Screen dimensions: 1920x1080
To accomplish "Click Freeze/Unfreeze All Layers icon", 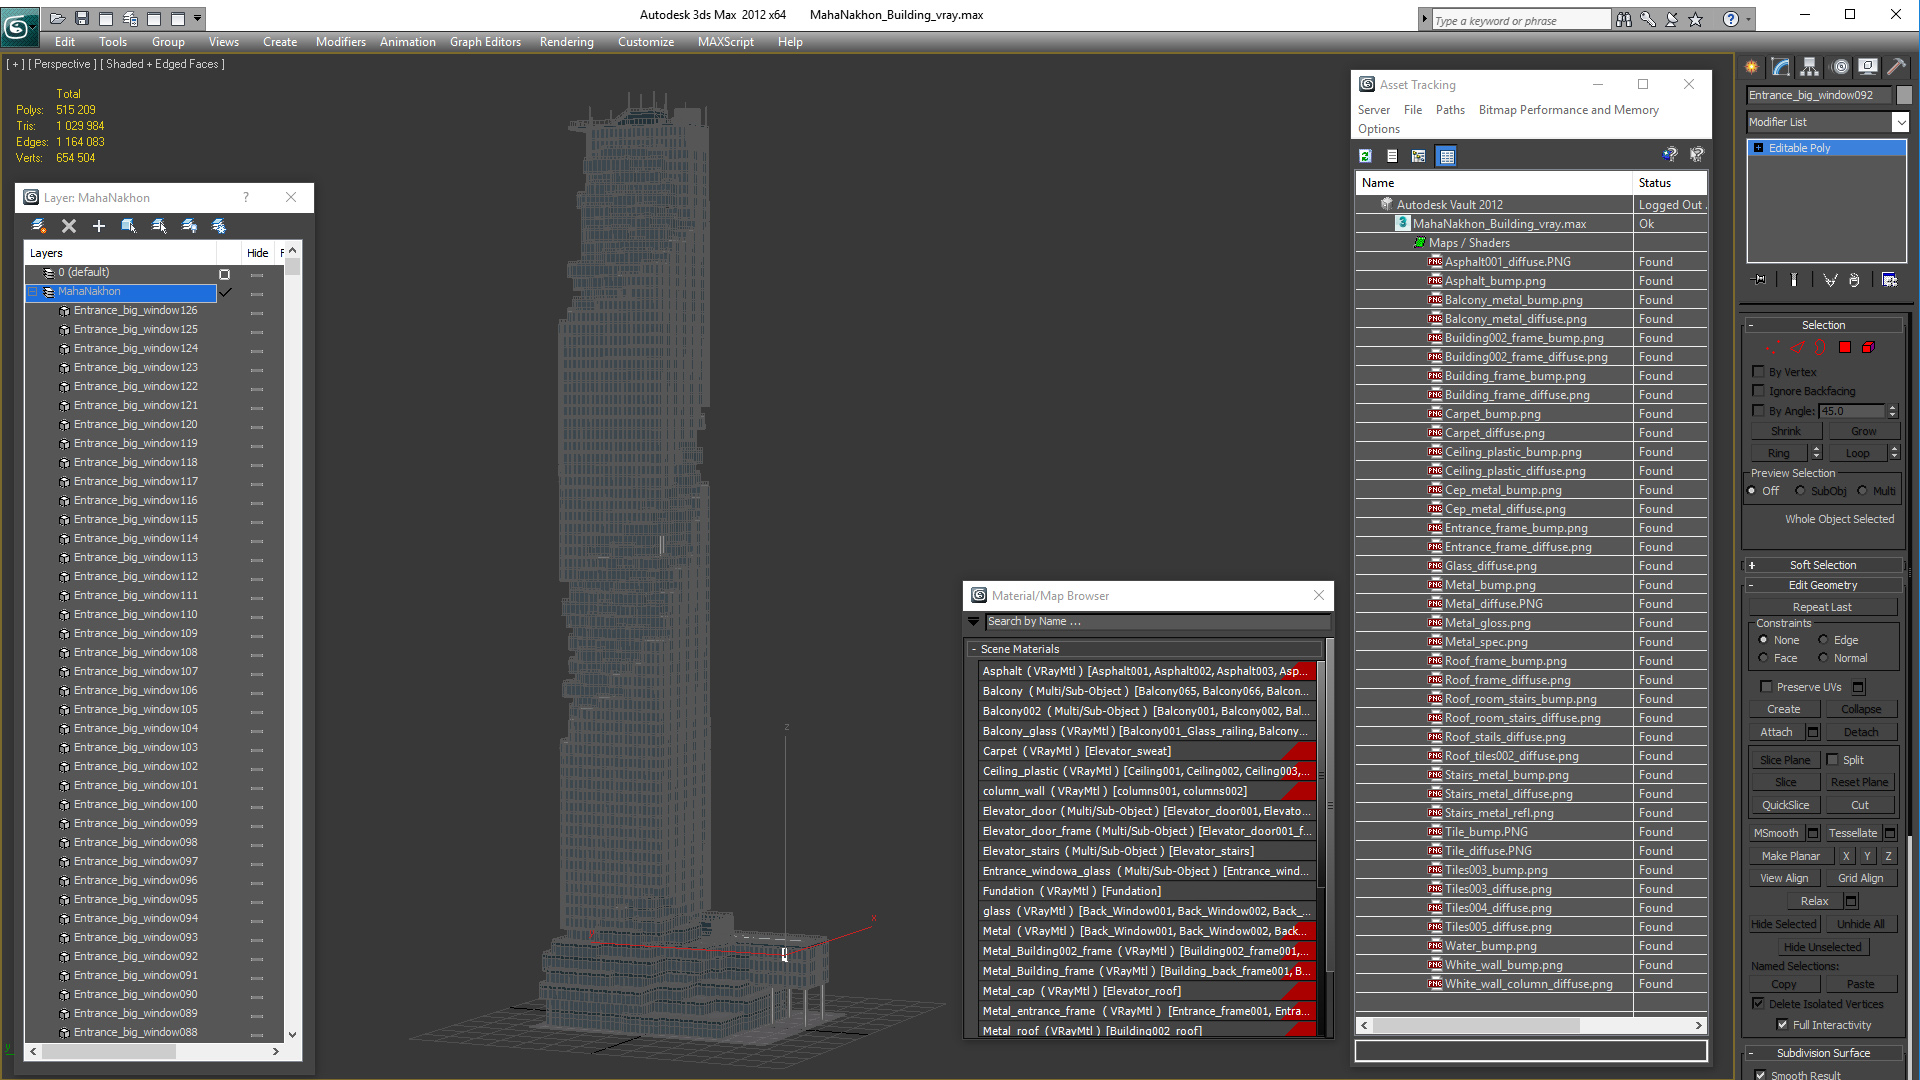I will click(x=219, y=226).
